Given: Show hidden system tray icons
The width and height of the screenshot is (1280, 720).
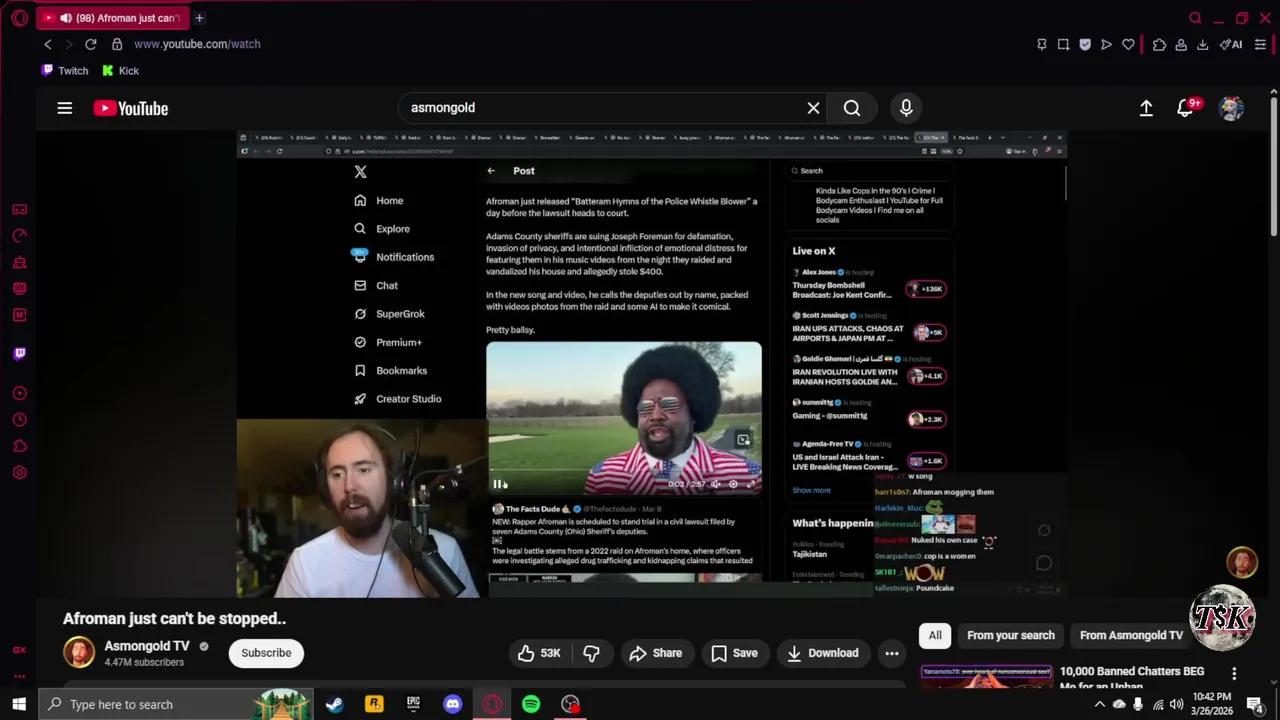Looking at the screenshot, I should coord(1099,704).
